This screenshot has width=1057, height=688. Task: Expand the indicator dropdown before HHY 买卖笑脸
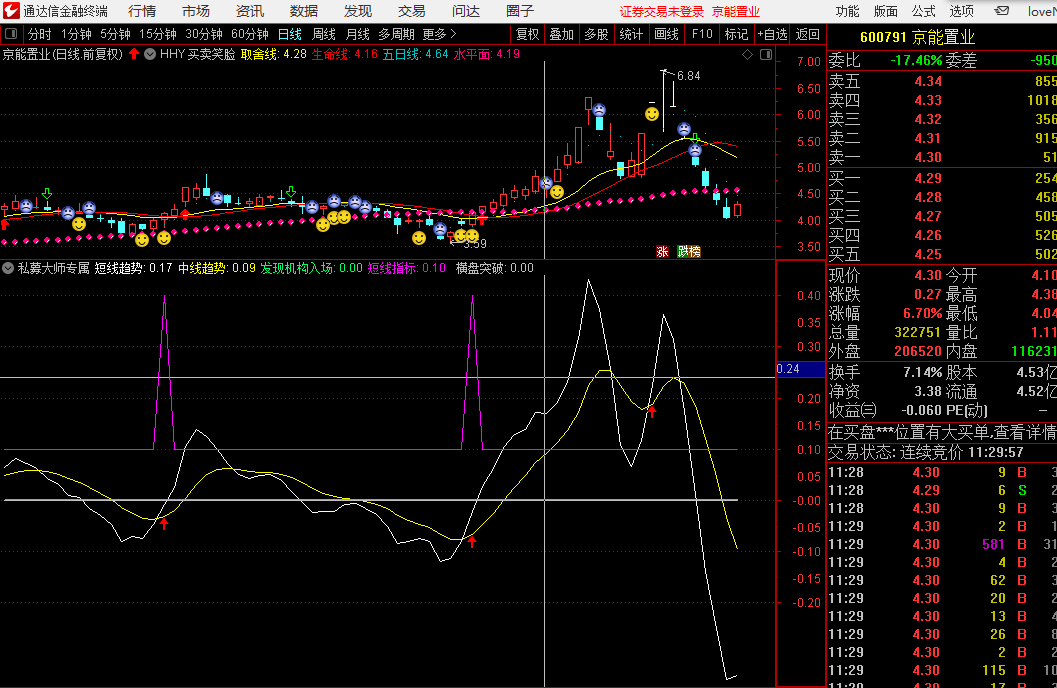(150, 54)
